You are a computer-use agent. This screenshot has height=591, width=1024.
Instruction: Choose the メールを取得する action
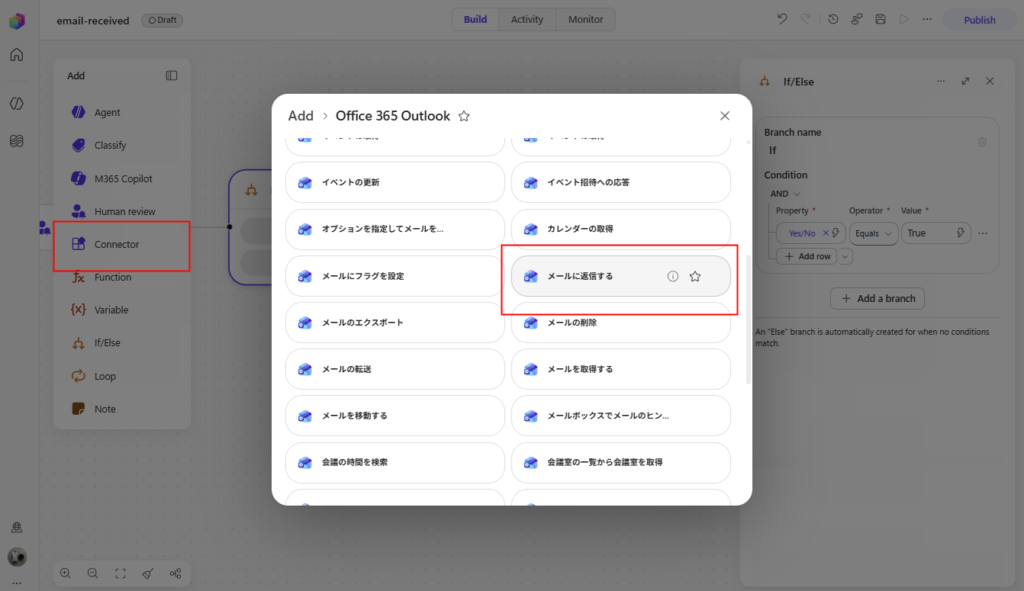point(620,369)
